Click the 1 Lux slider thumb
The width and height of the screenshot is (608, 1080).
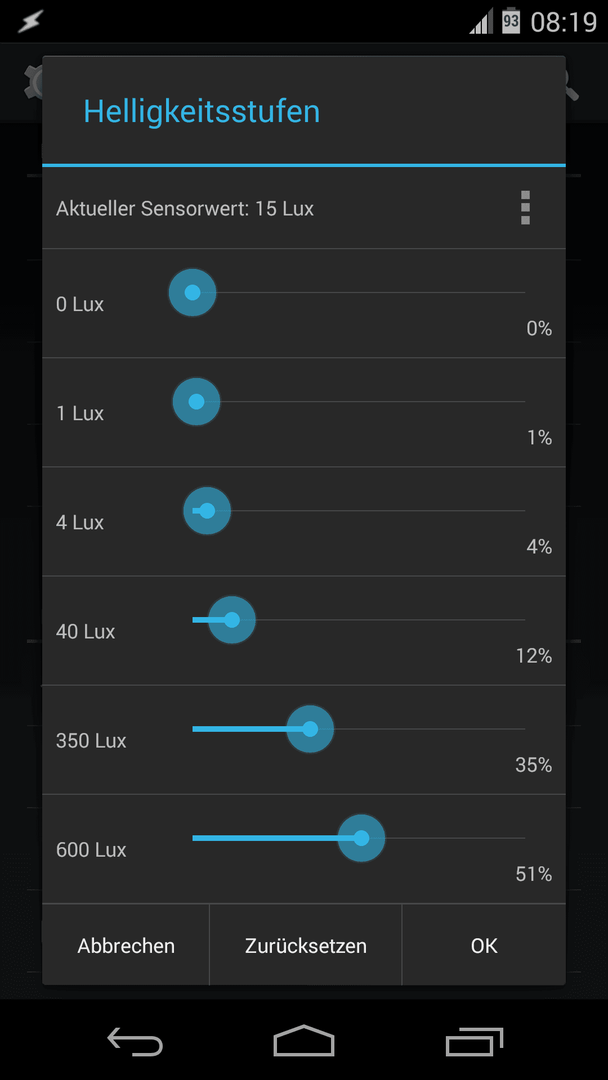[x=196, y=402]
